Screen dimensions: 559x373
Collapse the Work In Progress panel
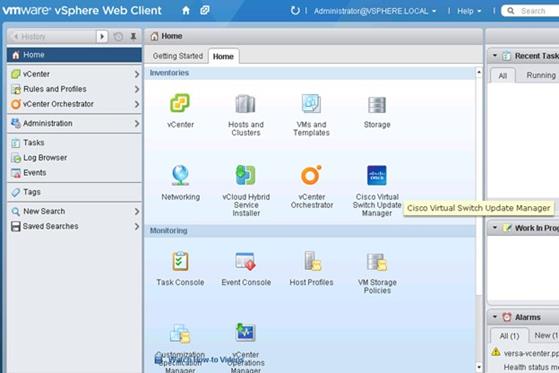[x=495, y=228]
